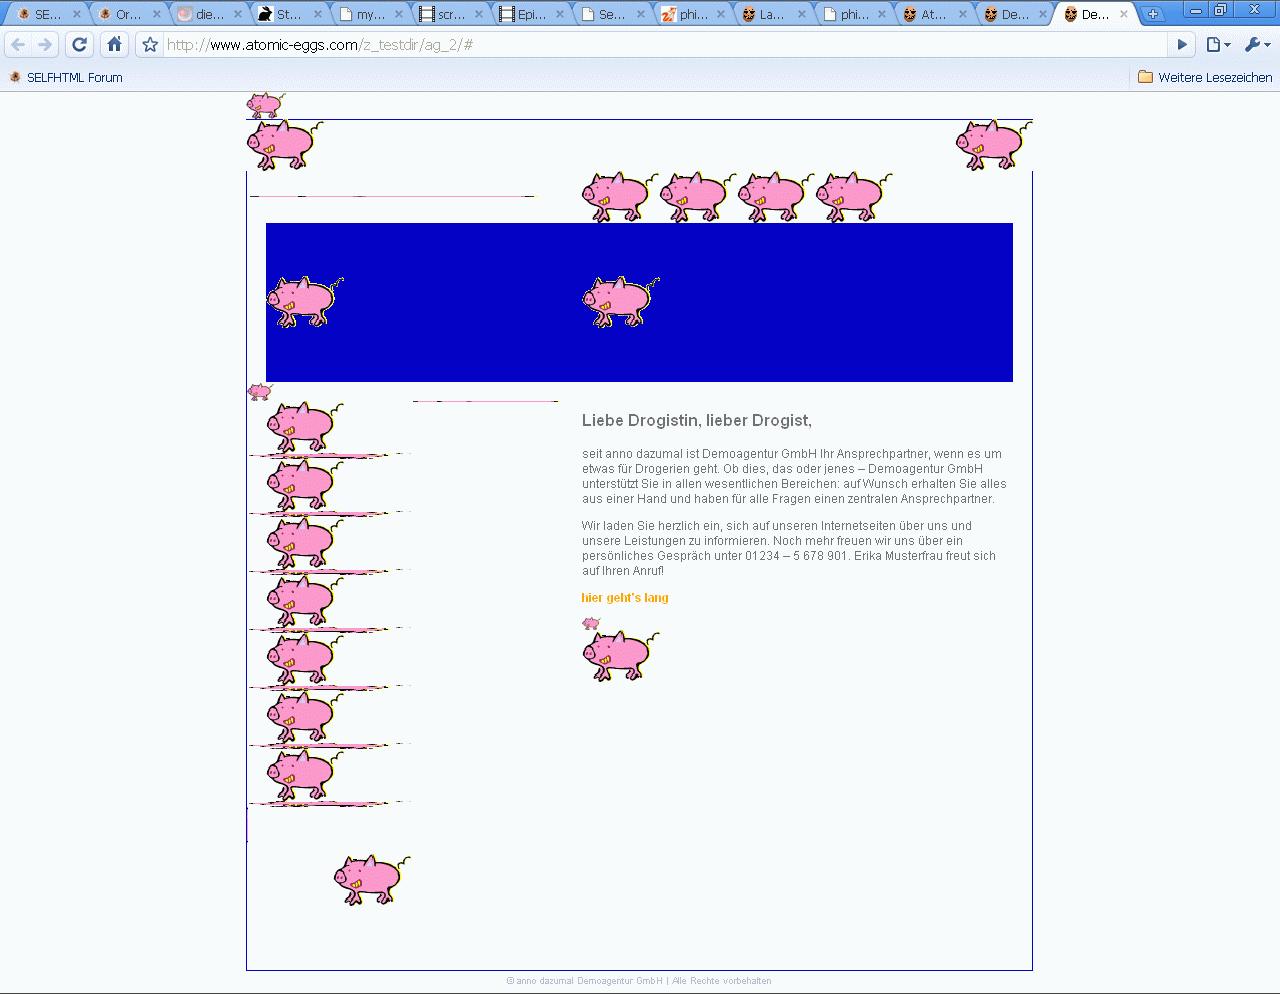Screen dimensions: 1280x994
Task: Click the browser Back arrow button
Action: pyautogui.click(x=18, y=45)
